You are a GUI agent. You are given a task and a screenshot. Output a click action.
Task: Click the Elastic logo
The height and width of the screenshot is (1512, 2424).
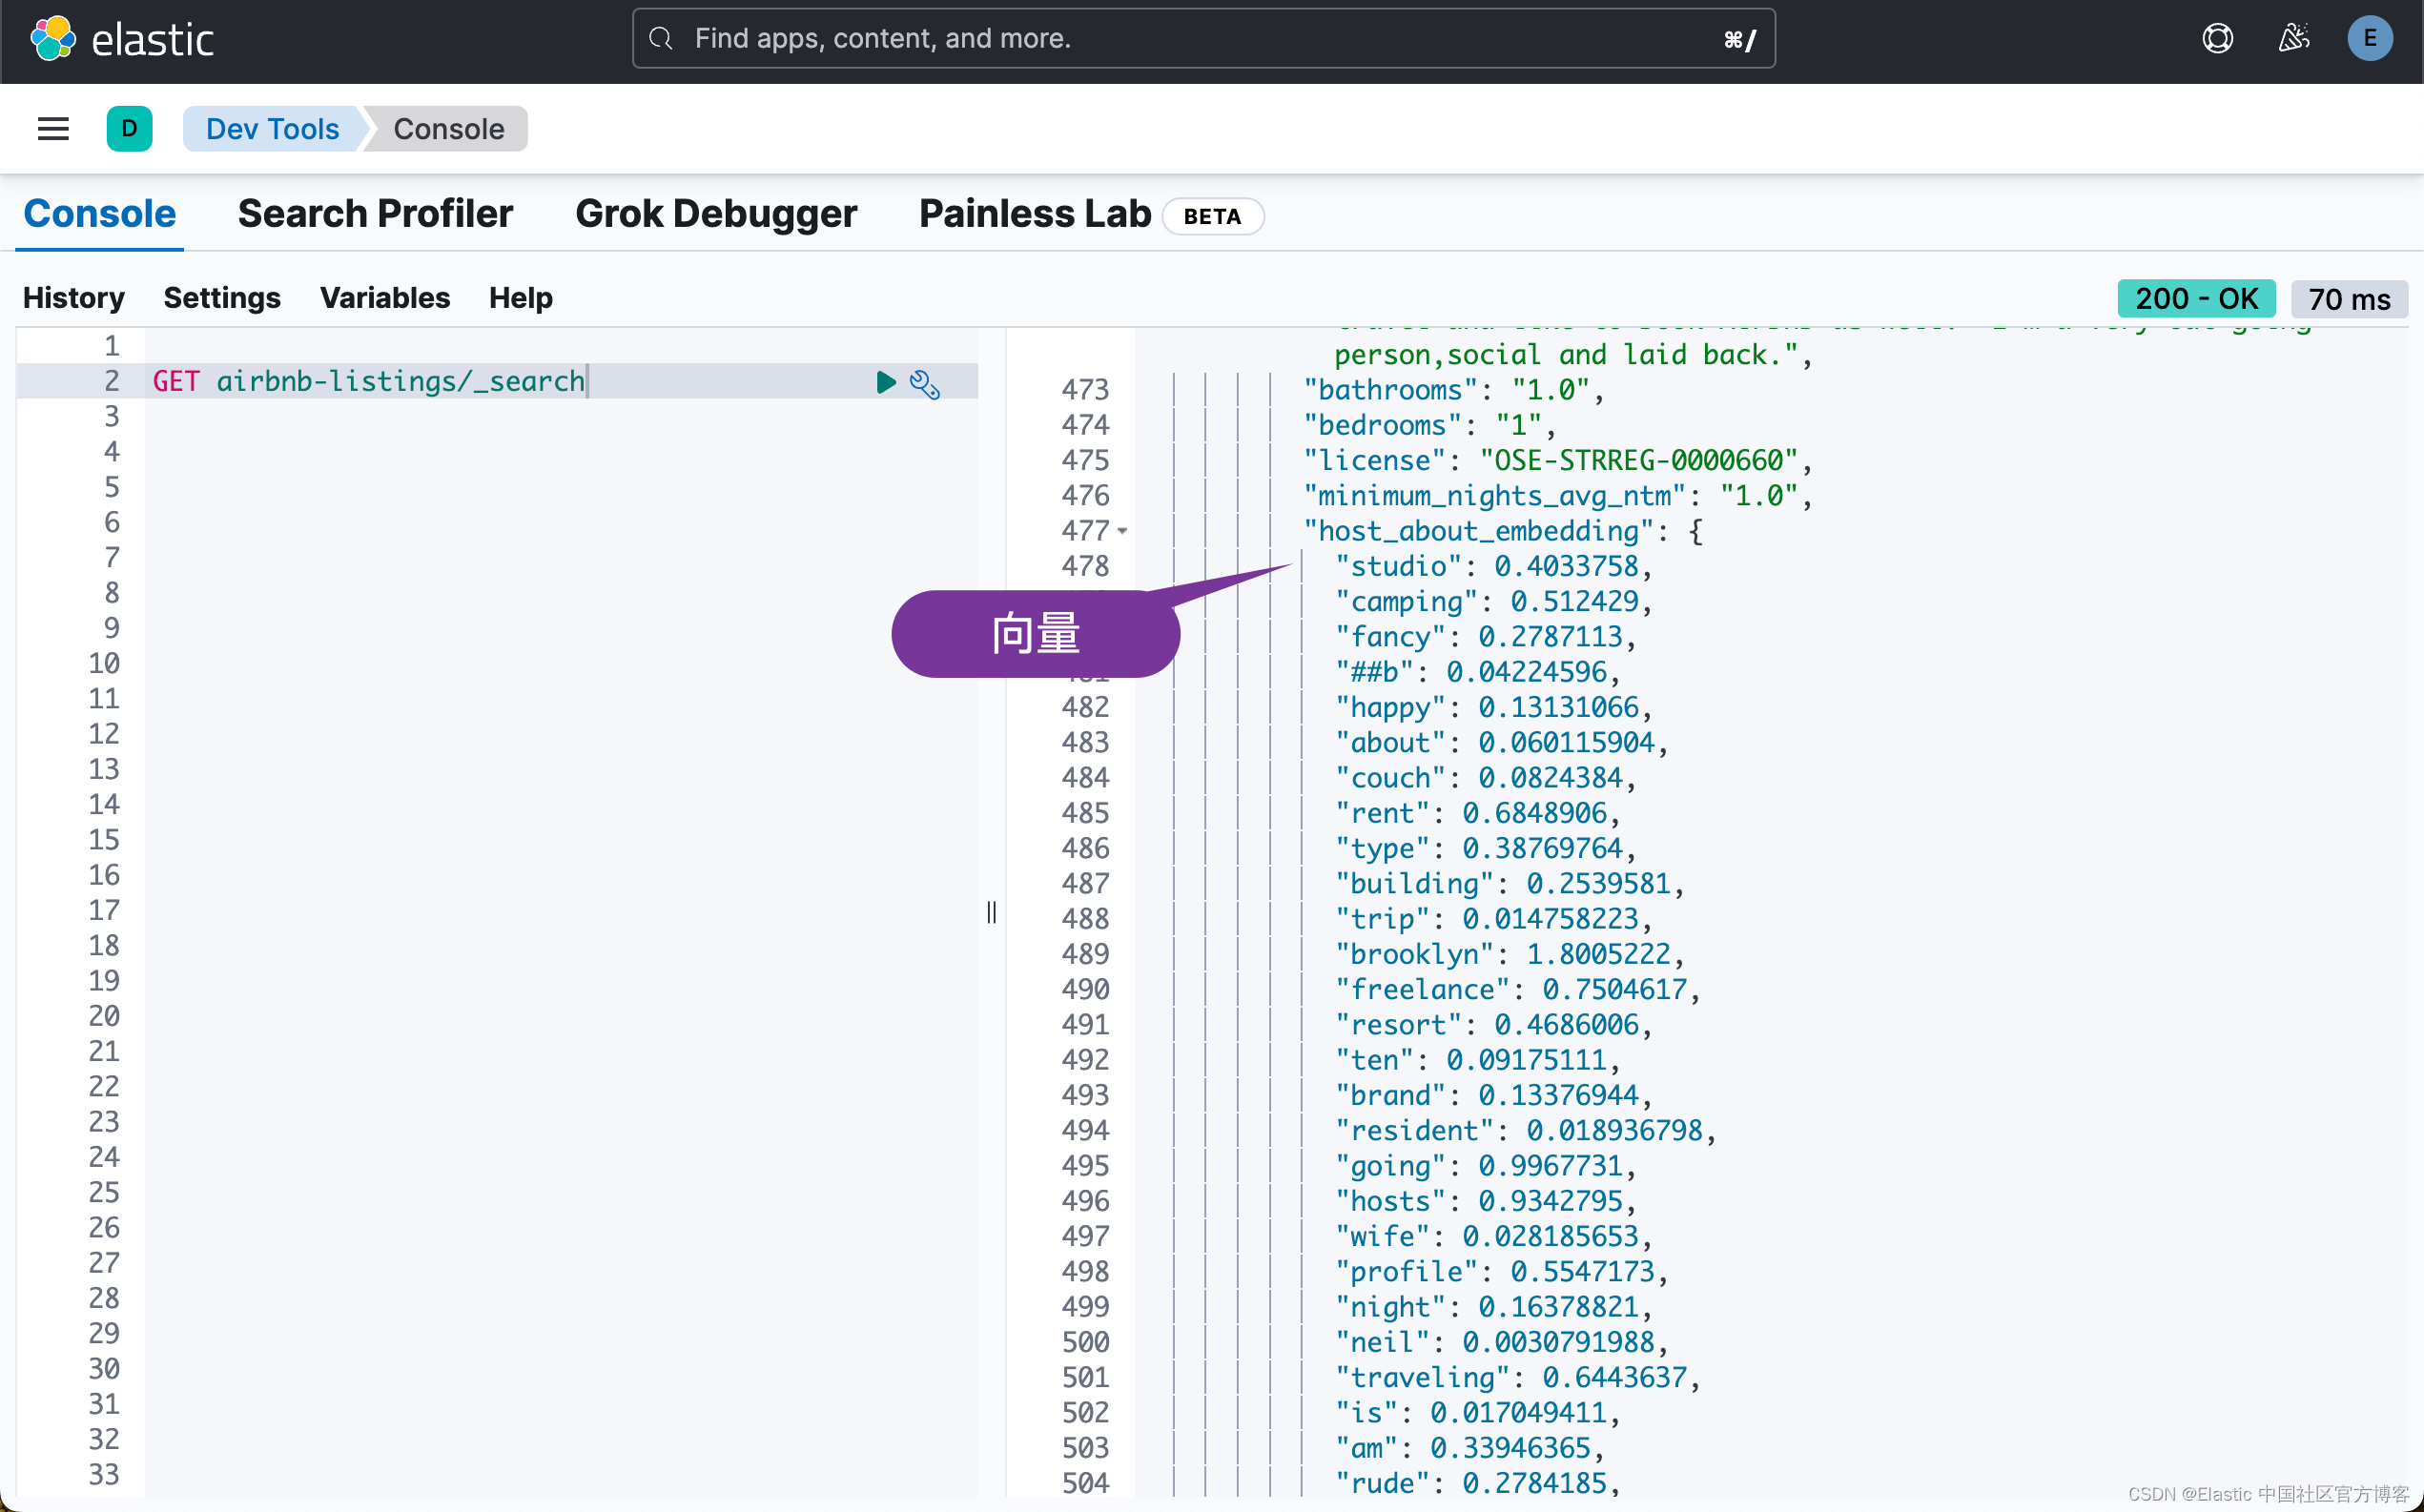click(122, 40)
